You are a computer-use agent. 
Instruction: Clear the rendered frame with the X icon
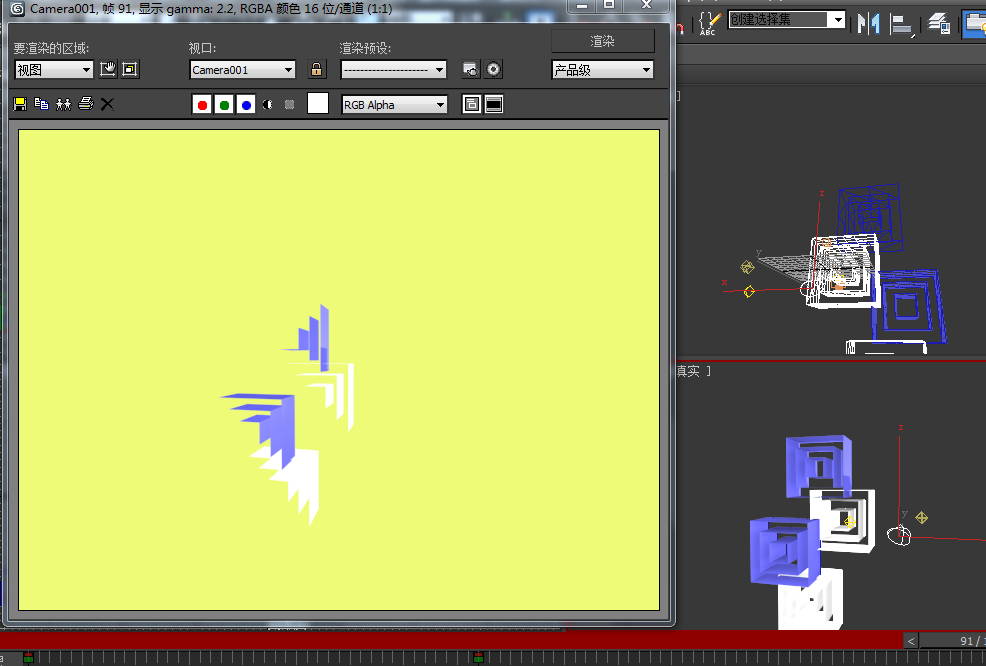pyautogui.click(x=108, y=104)
